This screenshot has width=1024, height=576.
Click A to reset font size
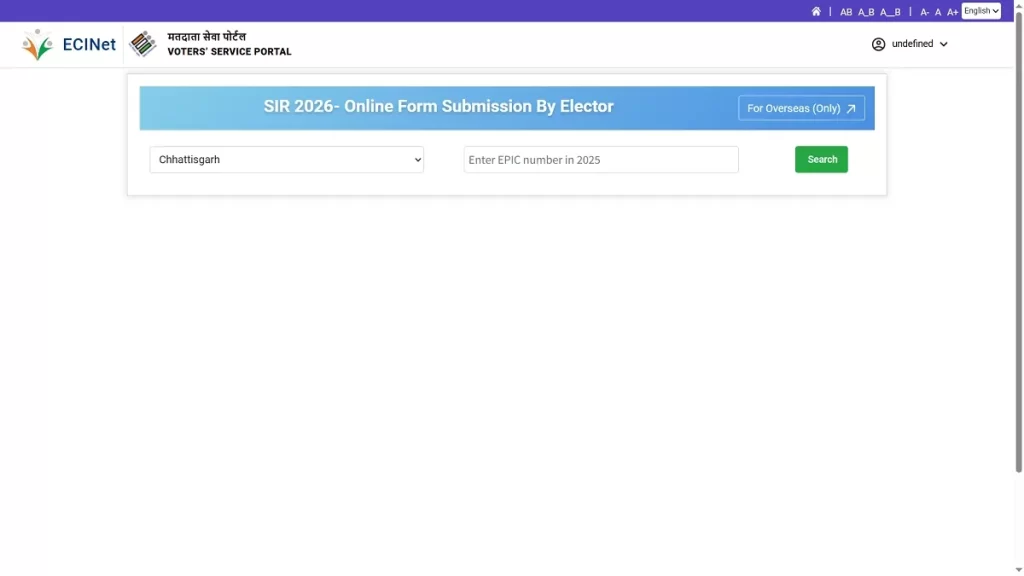coord(937,11)
